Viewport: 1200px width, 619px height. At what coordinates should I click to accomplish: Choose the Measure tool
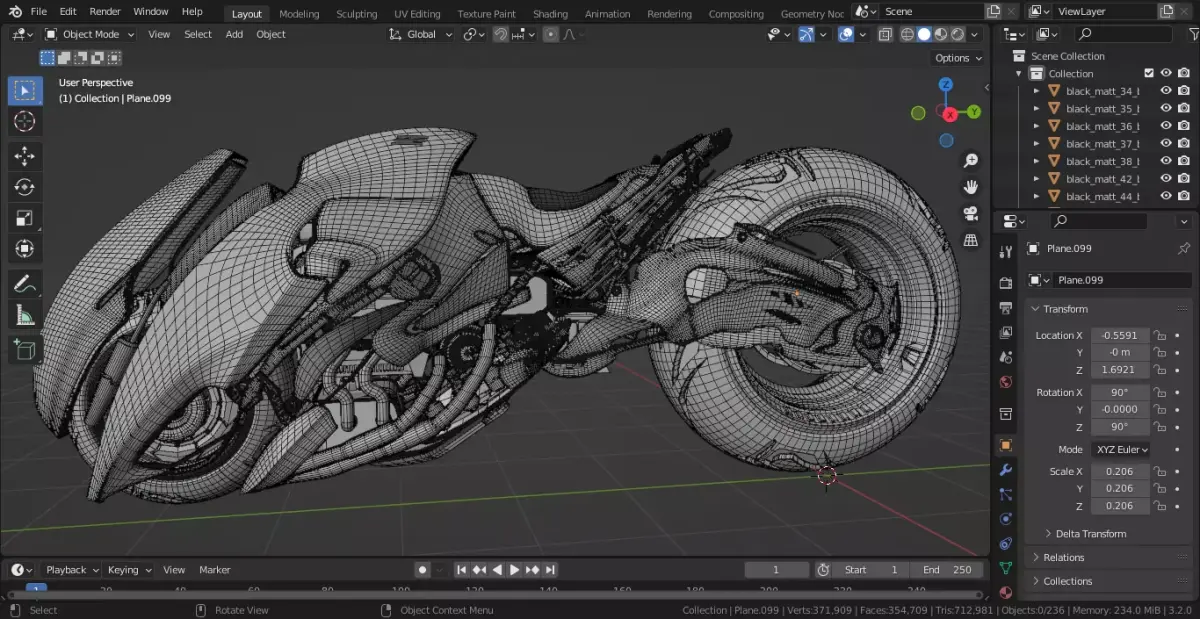(x=25, y=316)
